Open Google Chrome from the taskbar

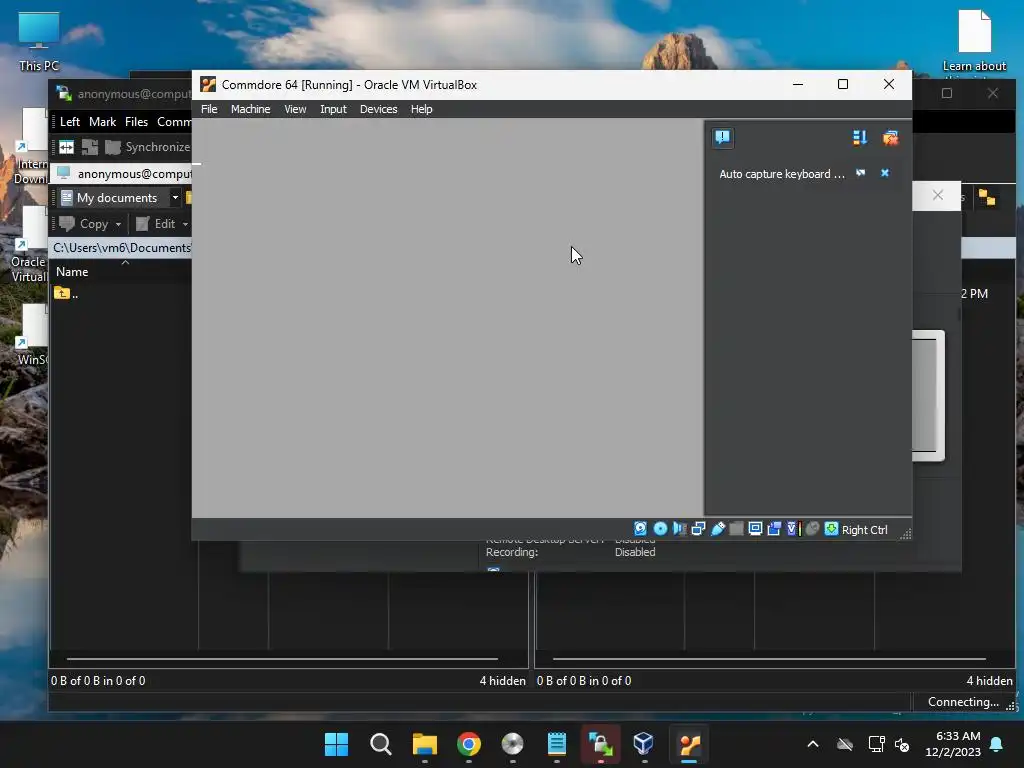tap(468, 744)
